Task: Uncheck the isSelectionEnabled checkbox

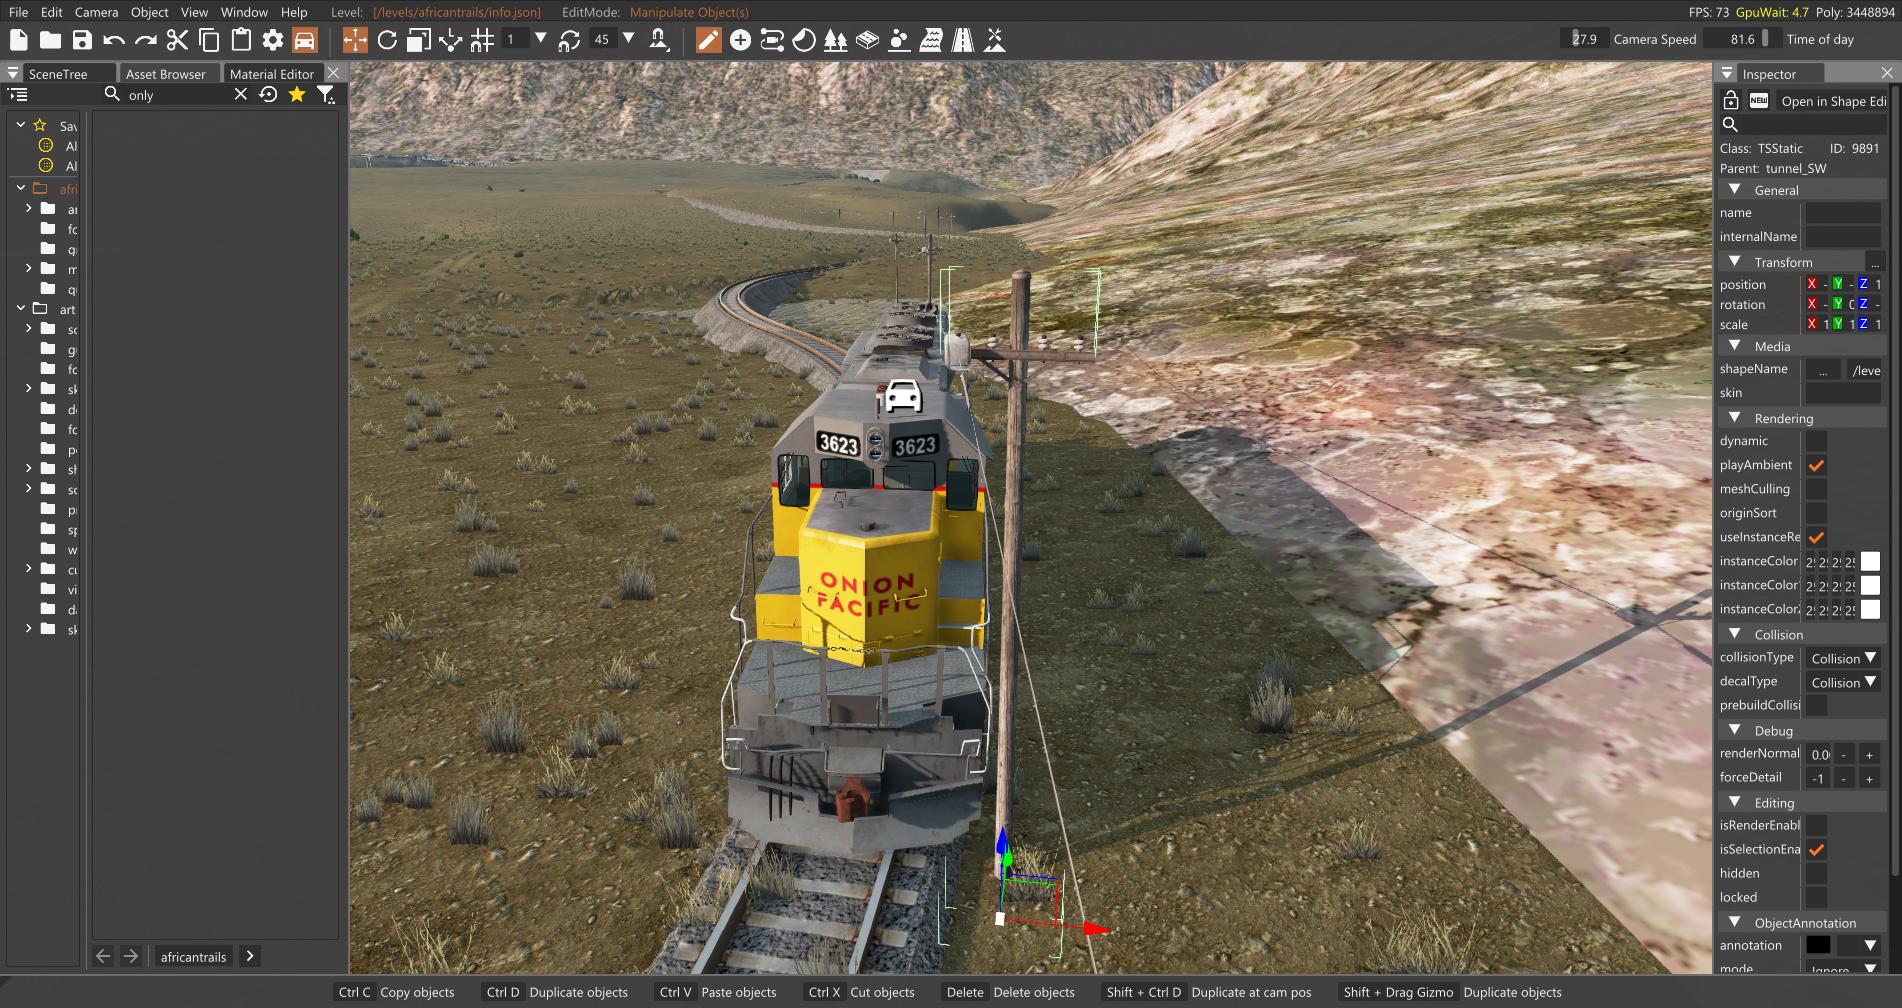Action: [1816, 849]
